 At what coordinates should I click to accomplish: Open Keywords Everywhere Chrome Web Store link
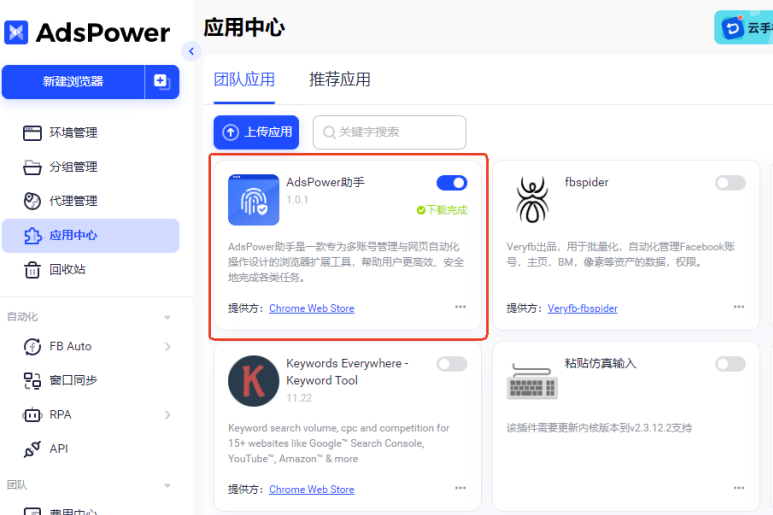coord(312,490)
